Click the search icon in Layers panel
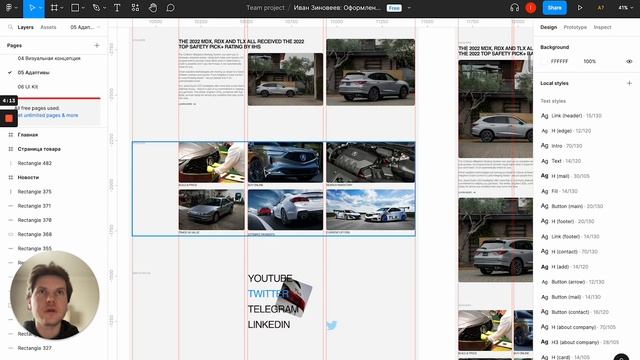The width and height of the screenshot is (640, 360). (10, 27)
